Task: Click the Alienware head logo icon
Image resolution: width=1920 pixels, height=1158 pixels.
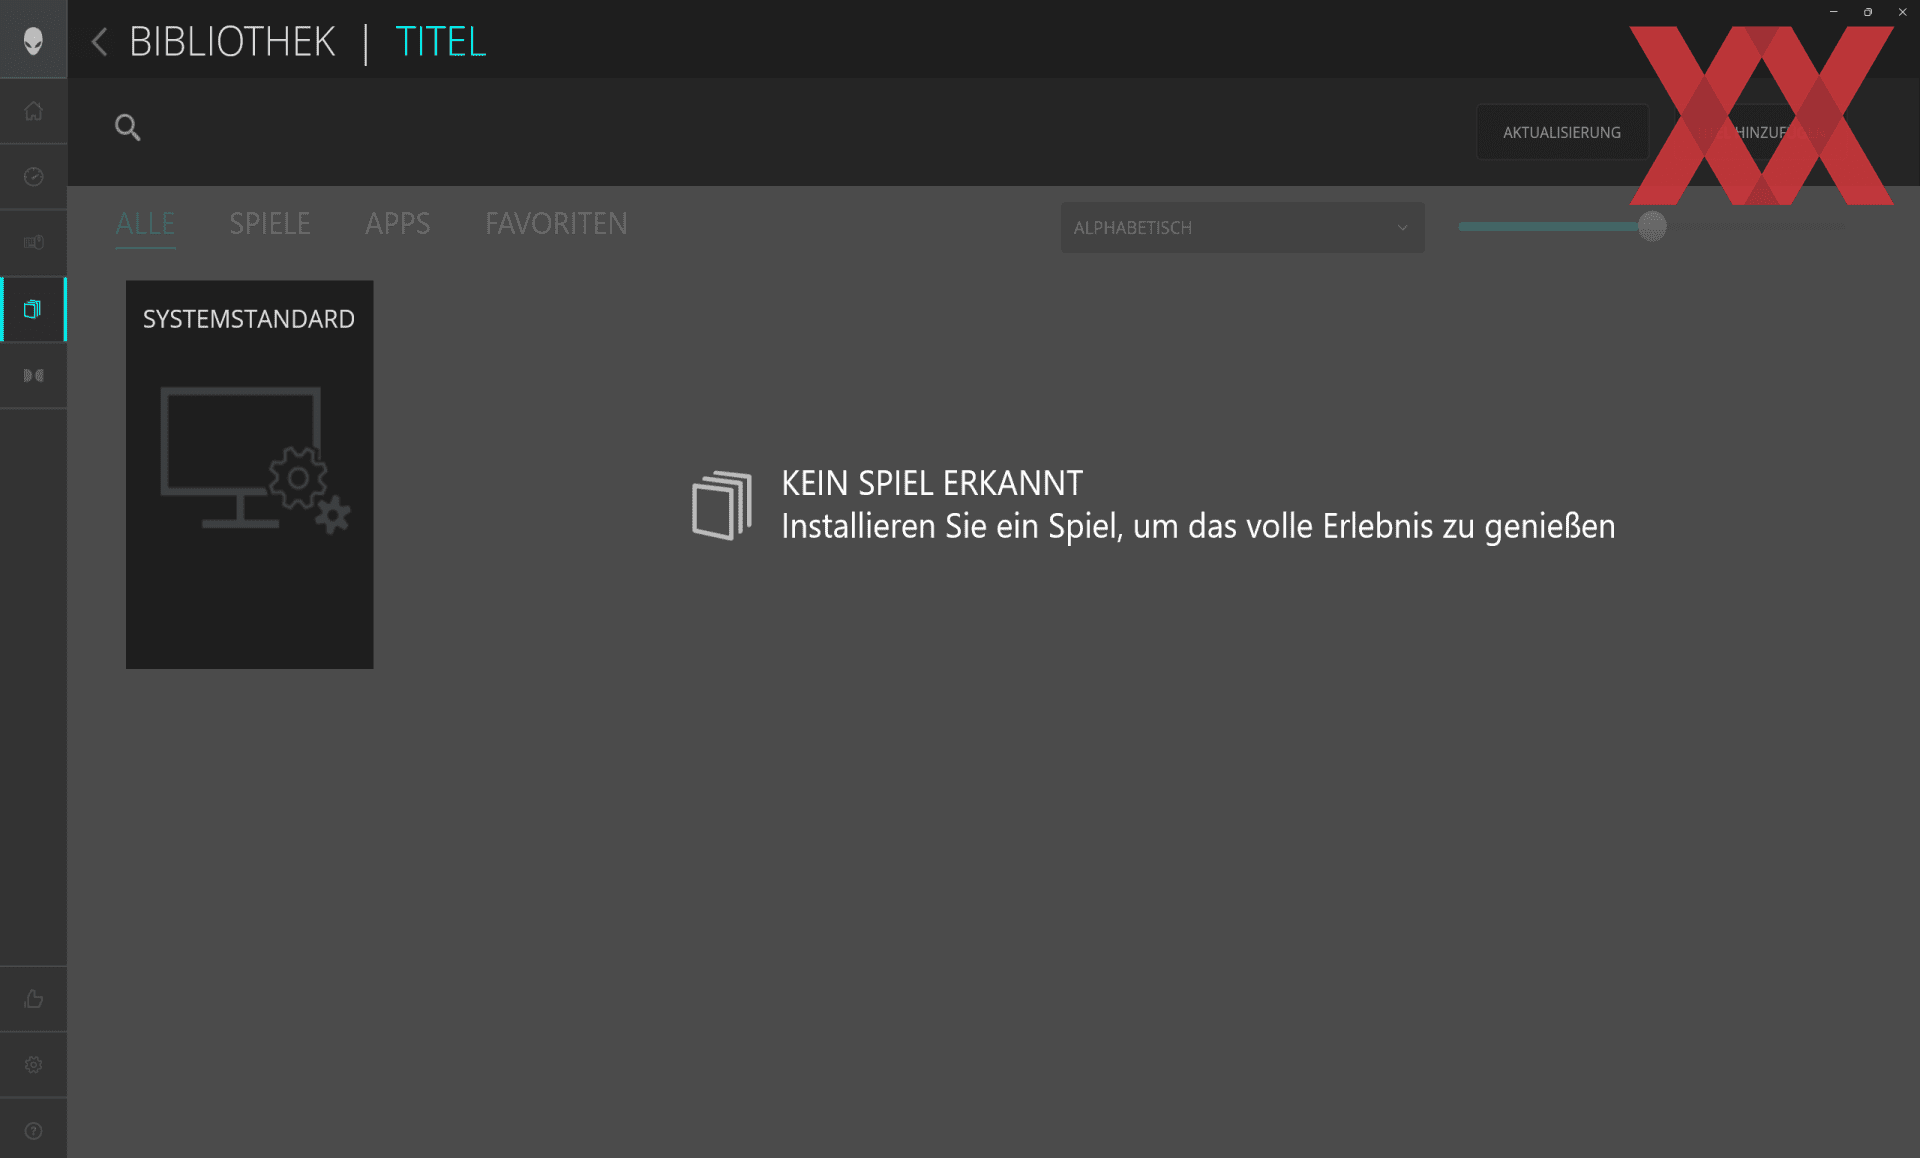Action: point(33,40)
